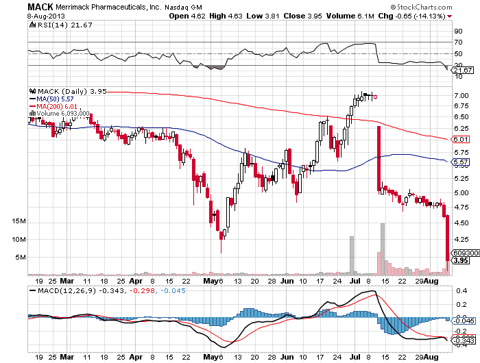
Task: Click the May label on price chart date axis
Action: tap(211, 281)
